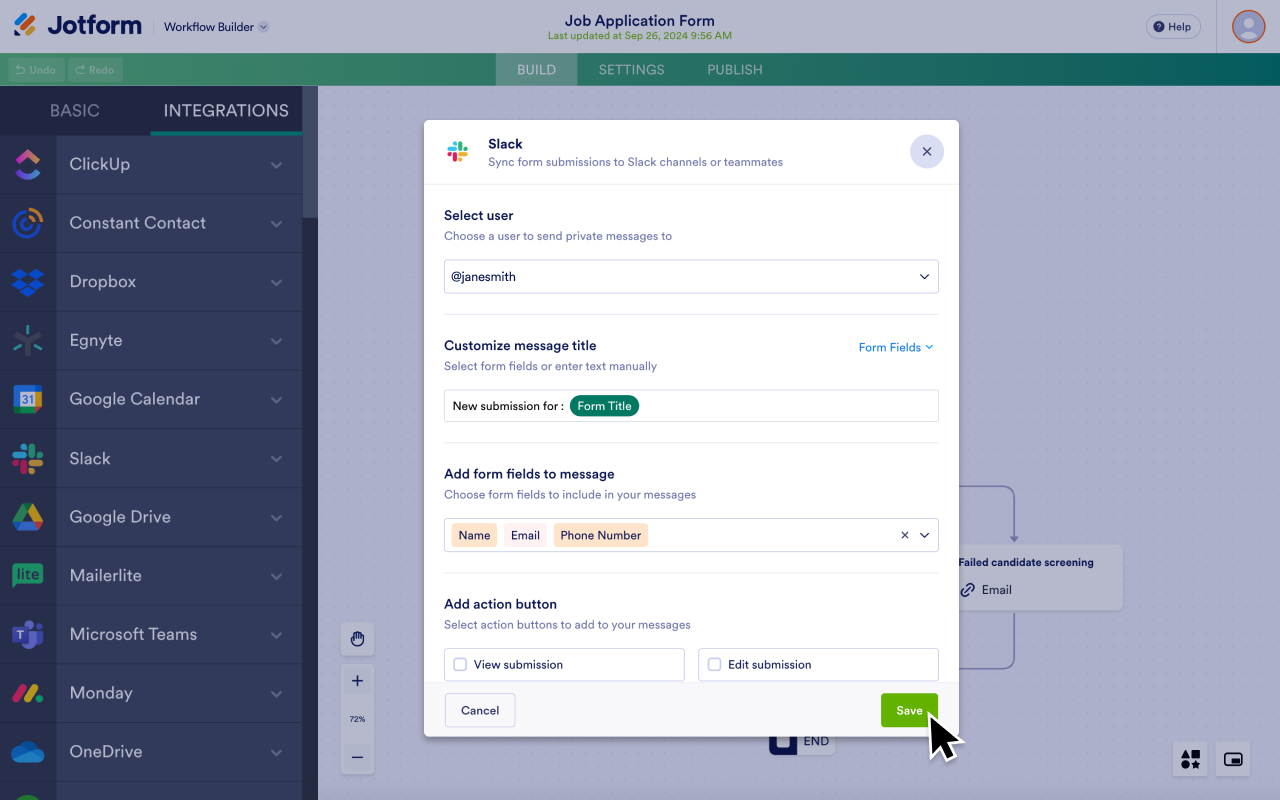
Task: Click the Redo button
Action: click(x=95, y=70)
